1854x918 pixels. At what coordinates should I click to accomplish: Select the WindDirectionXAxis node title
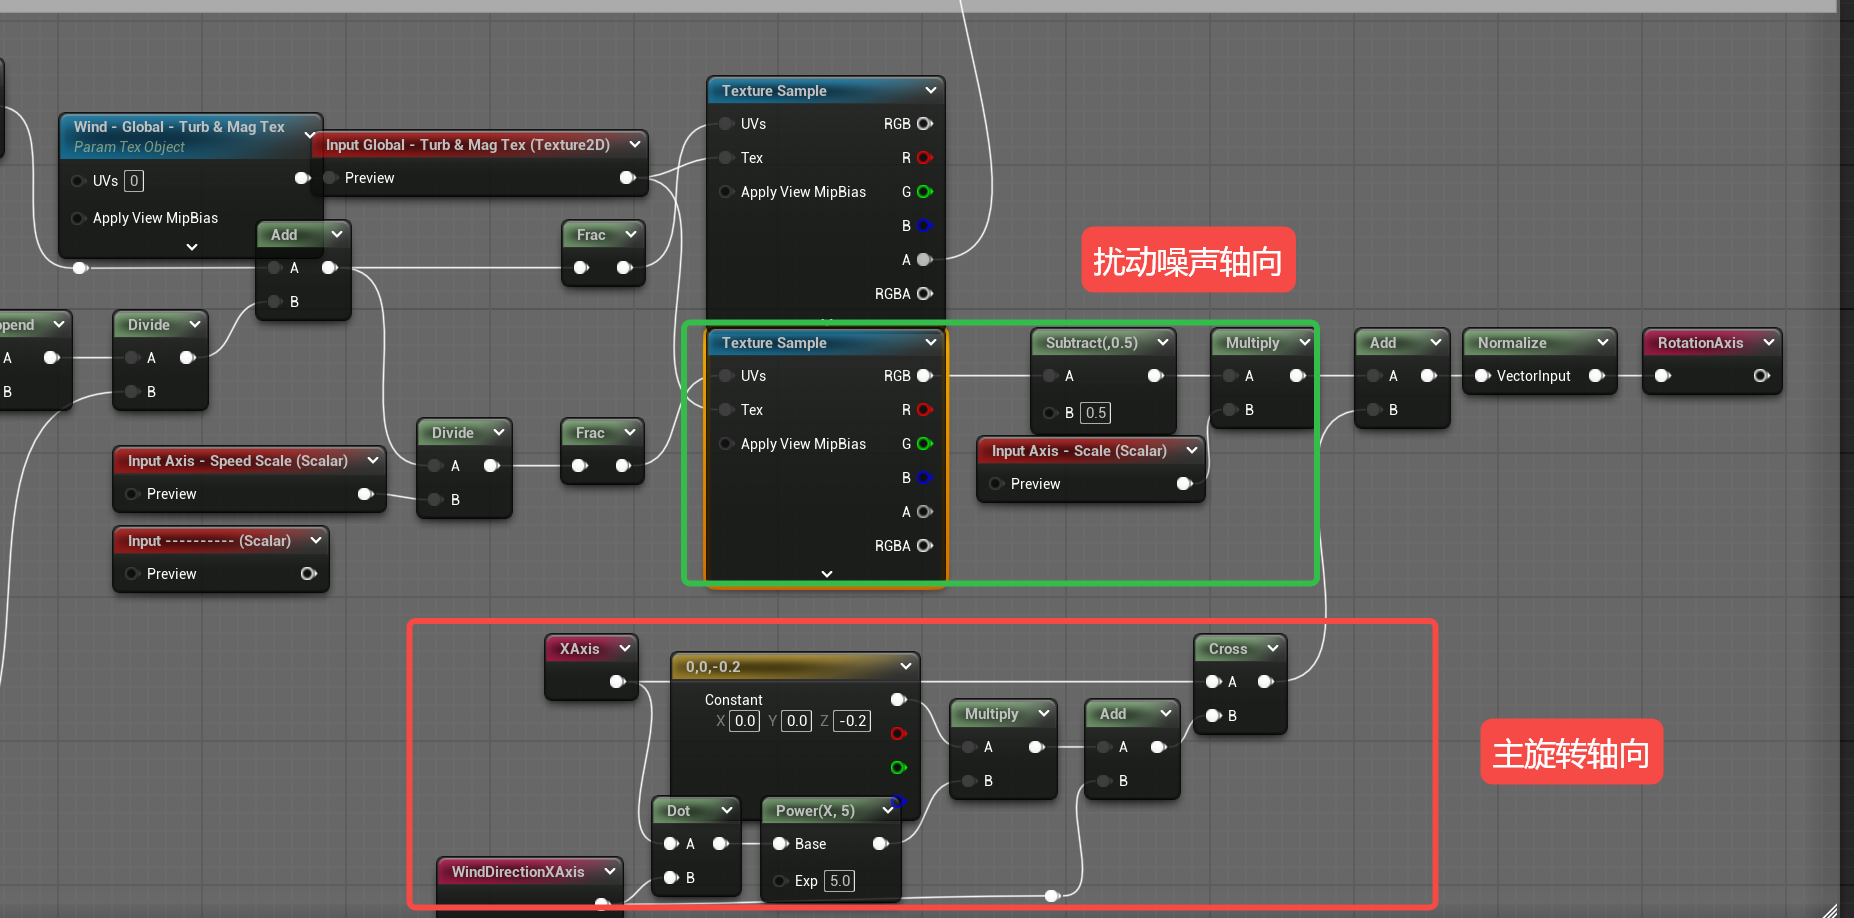pyautogui.click(x=517, y=872)
